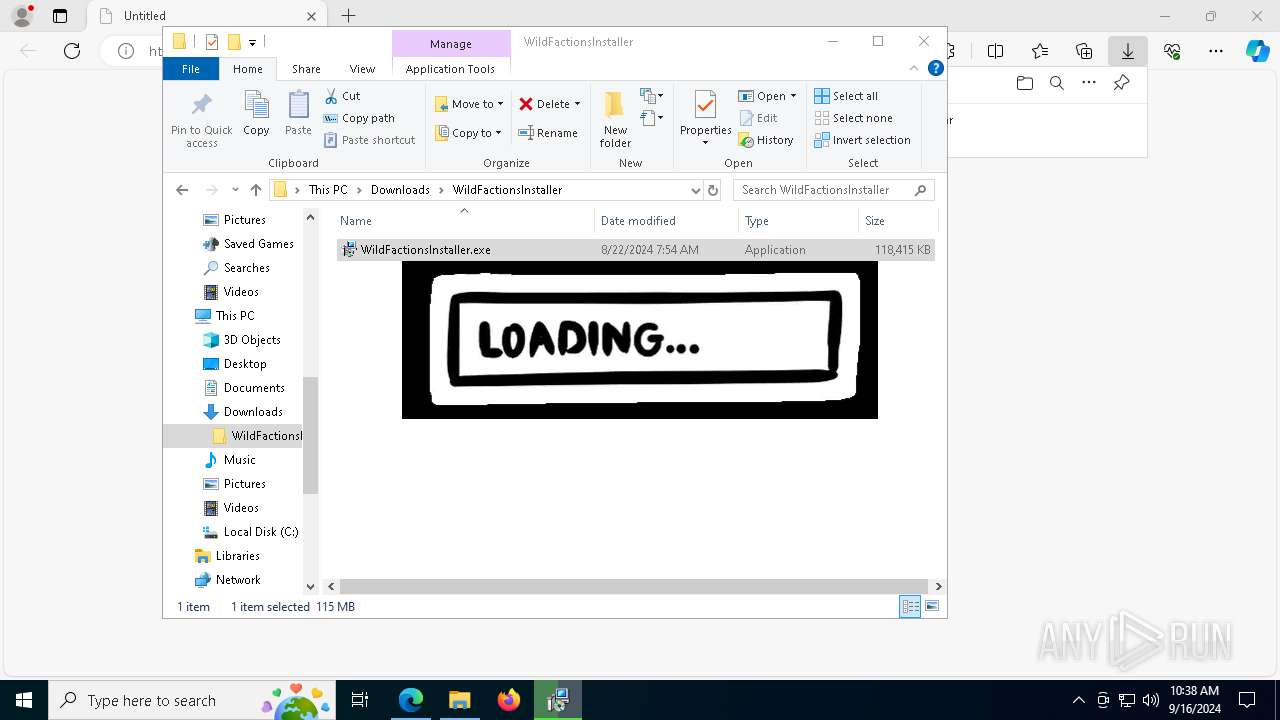Sort by the Name column header
Viewport: 1280px width, 720px height.
point(465,221)
